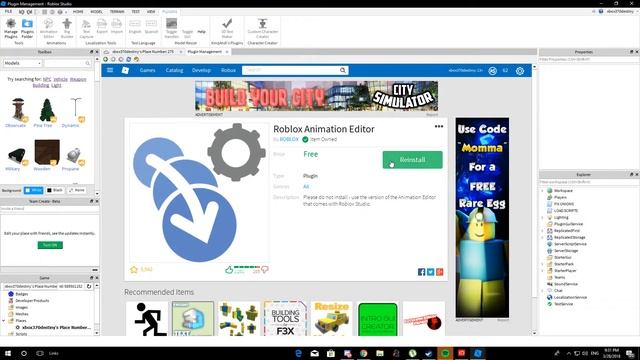Screen dimensions: 640x360
Task: Click the thumbs up like icon
Action: click(x=229, y=270)
